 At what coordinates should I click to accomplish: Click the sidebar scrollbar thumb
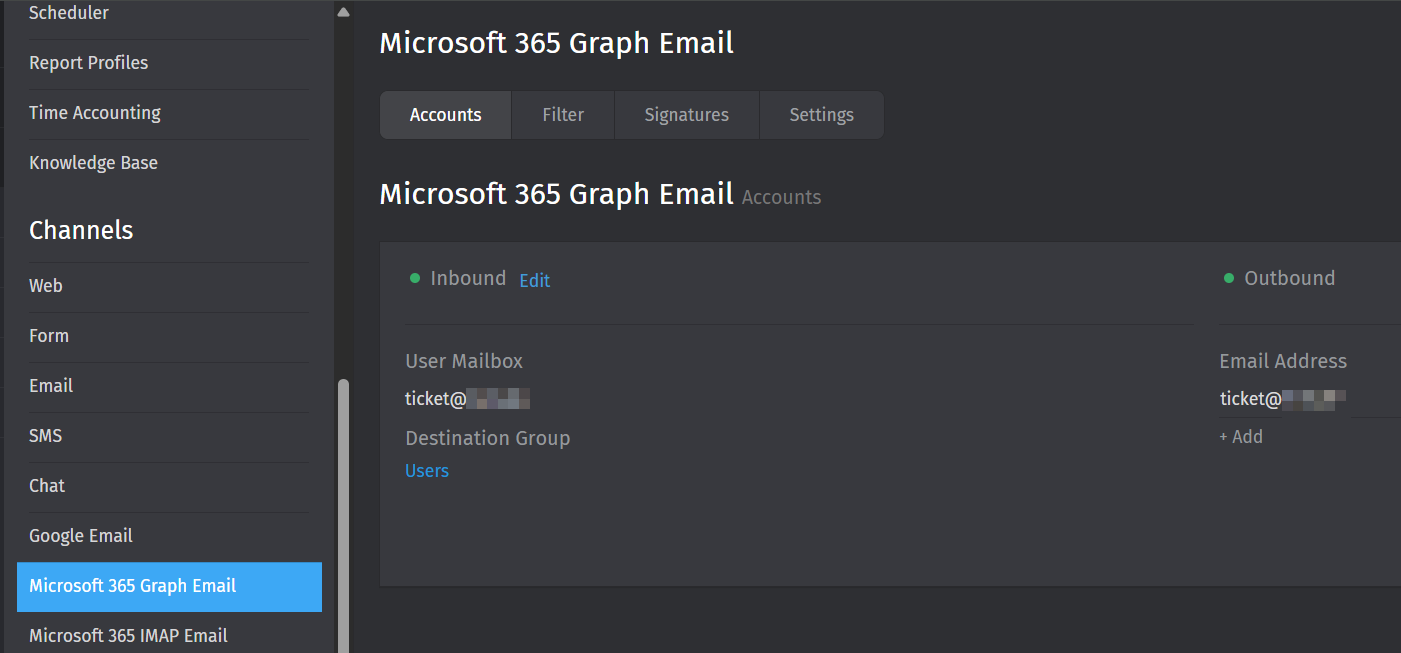[x=343, y=515]
